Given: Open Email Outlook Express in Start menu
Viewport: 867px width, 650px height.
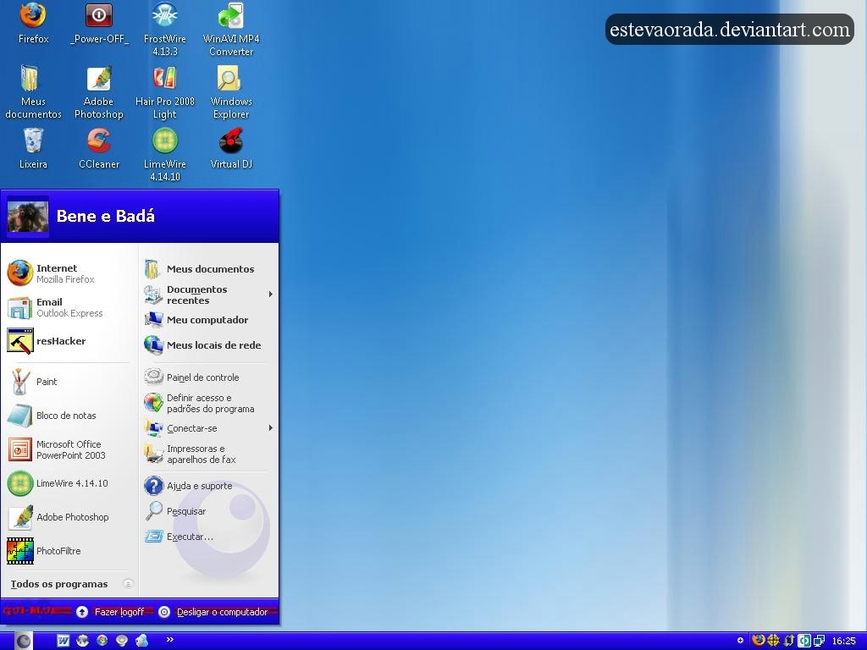Looking at the screenshot, I should (x=69, y=307).
